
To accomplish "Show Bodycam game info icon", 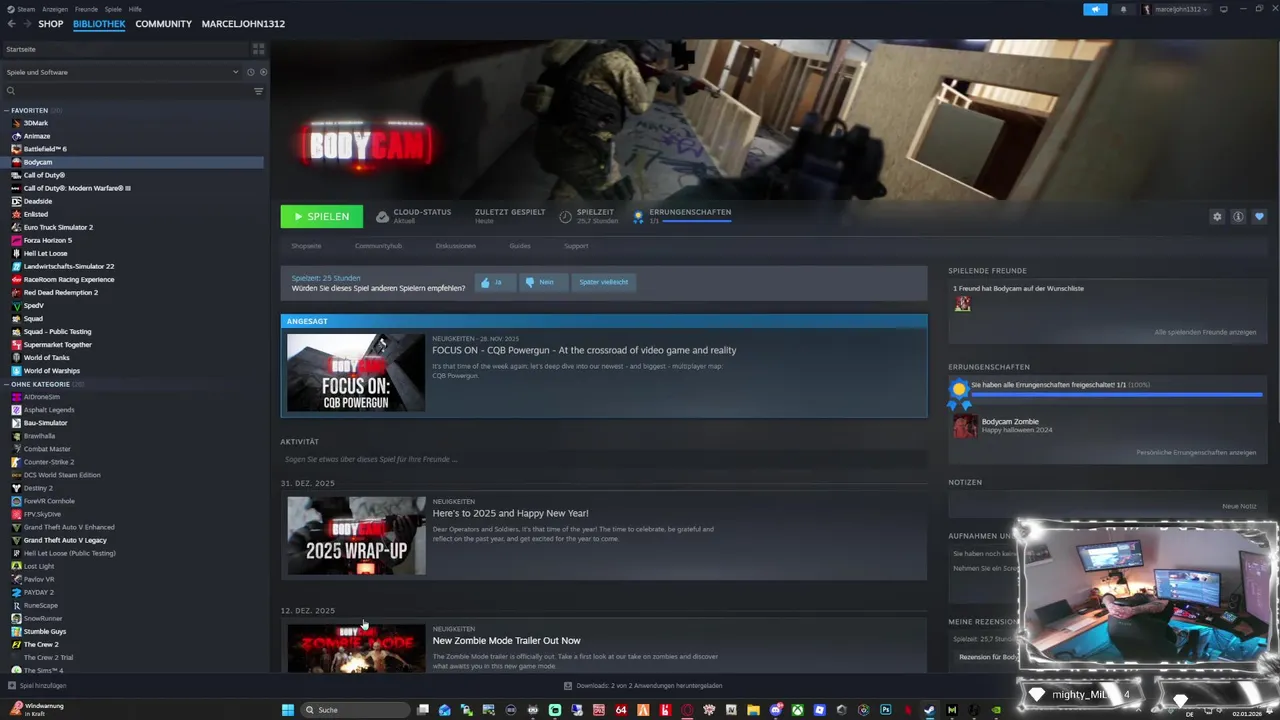I will tap(1238, 216).
